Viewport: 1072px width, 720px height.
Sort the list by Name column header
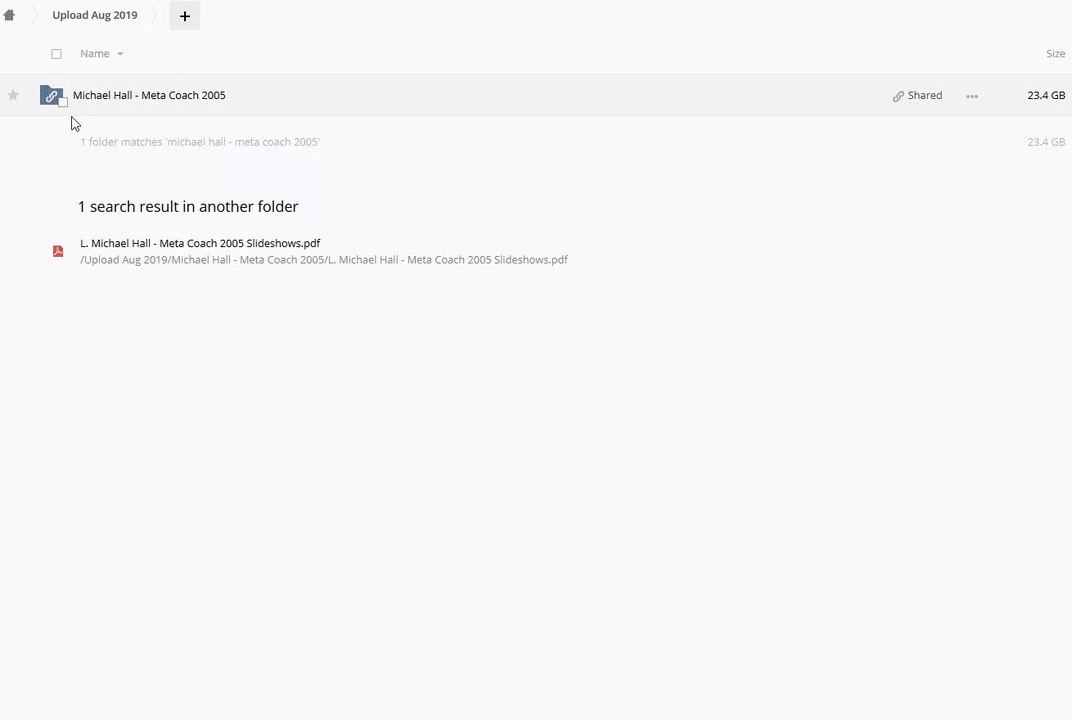click(x=94, y=54)
